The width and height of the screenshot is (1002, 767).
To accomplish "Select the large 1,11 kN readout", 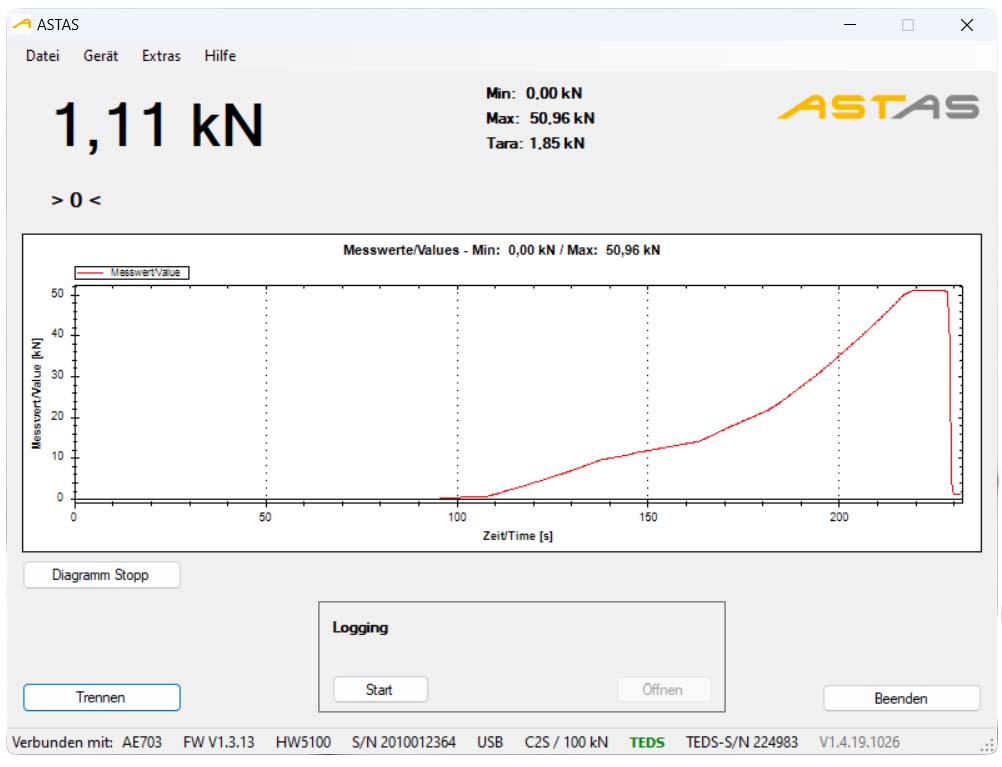I will pos(158,126).
